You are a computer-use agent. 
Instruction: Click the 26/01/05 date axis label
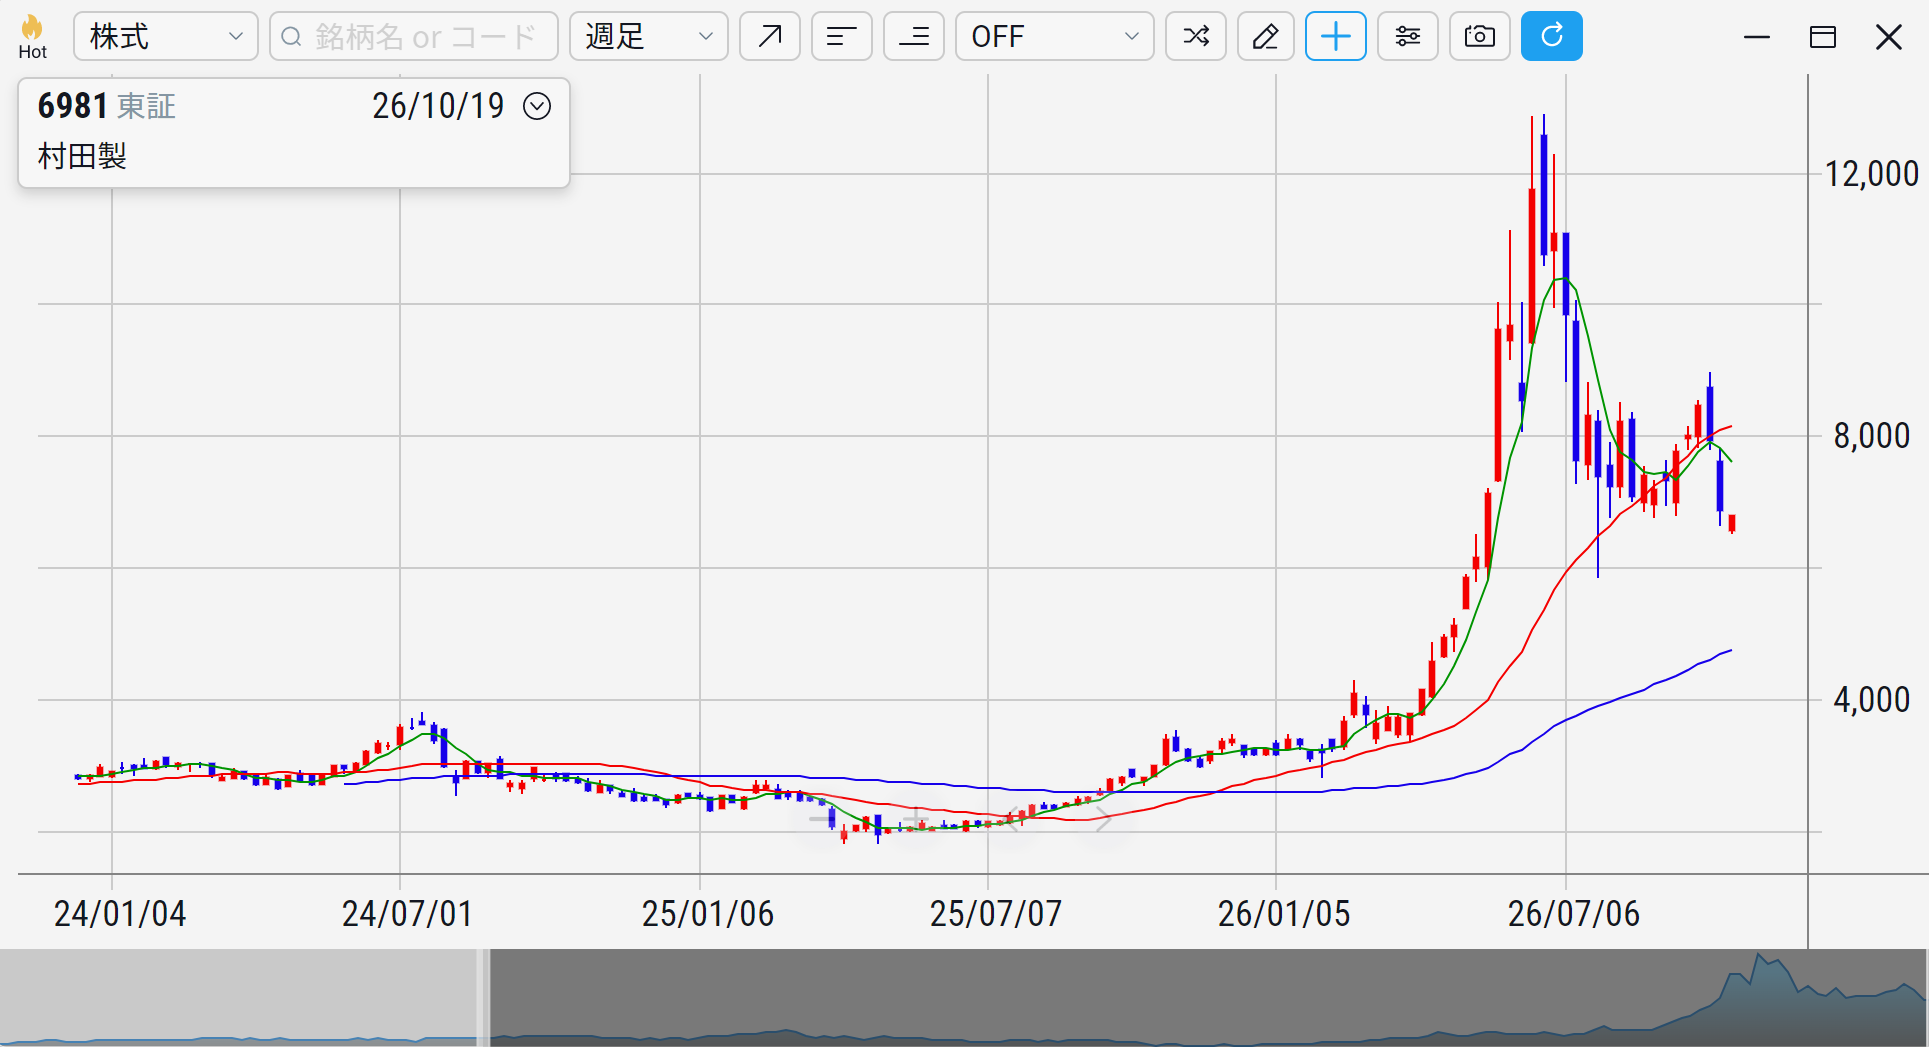click(x=1284, y=914)
